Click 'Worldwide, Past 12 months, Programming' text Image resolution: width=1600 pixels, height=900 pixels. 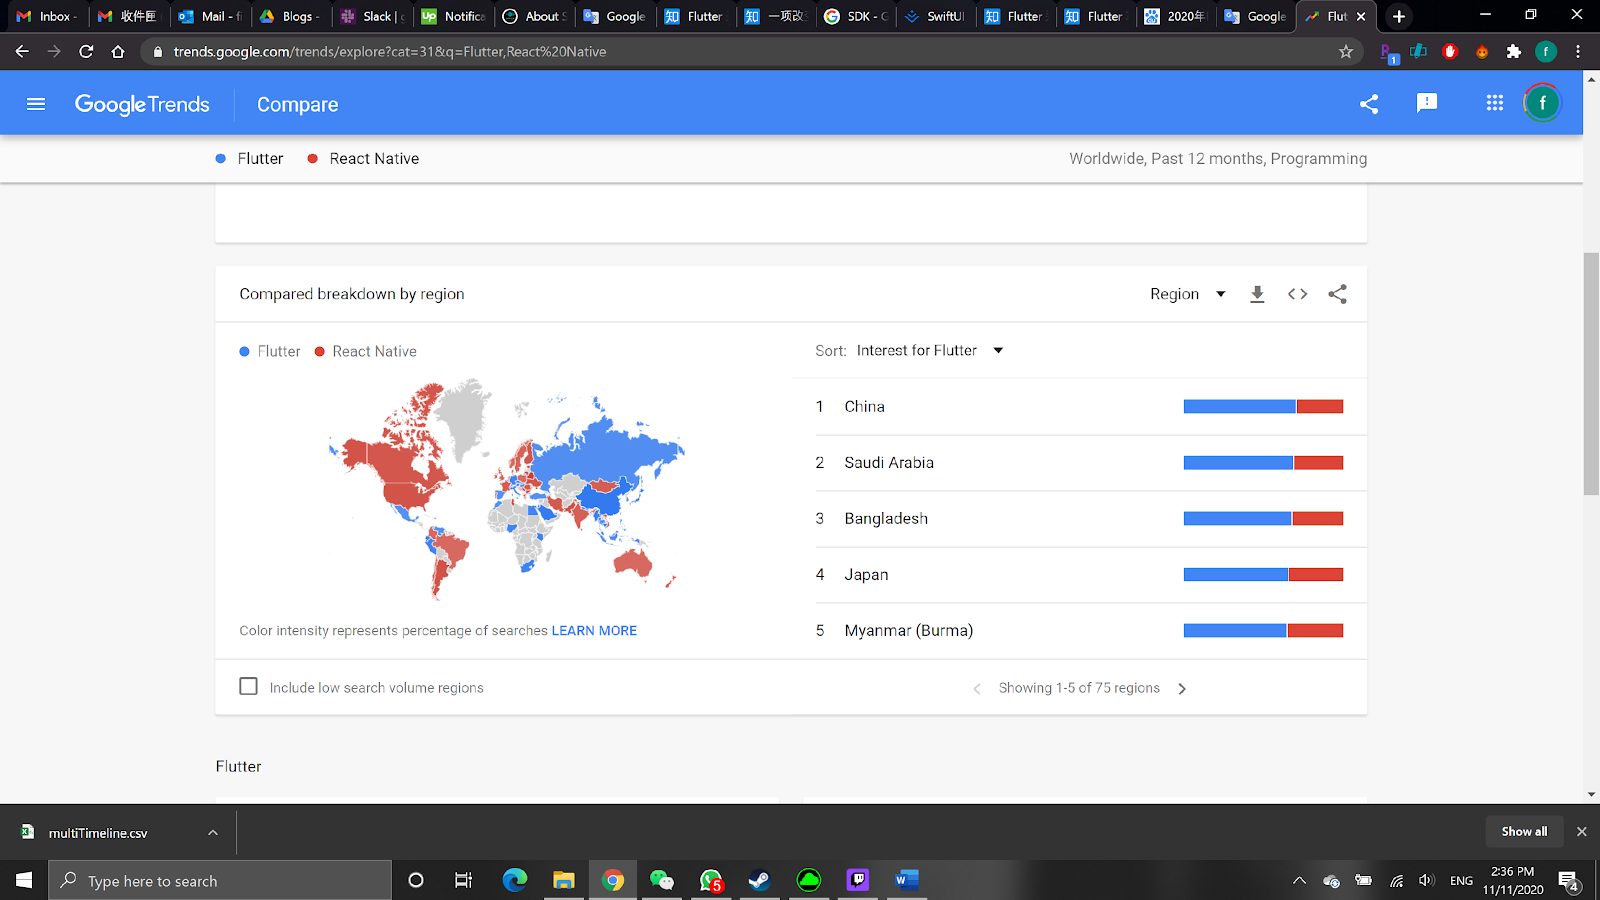pos(1218,159)
